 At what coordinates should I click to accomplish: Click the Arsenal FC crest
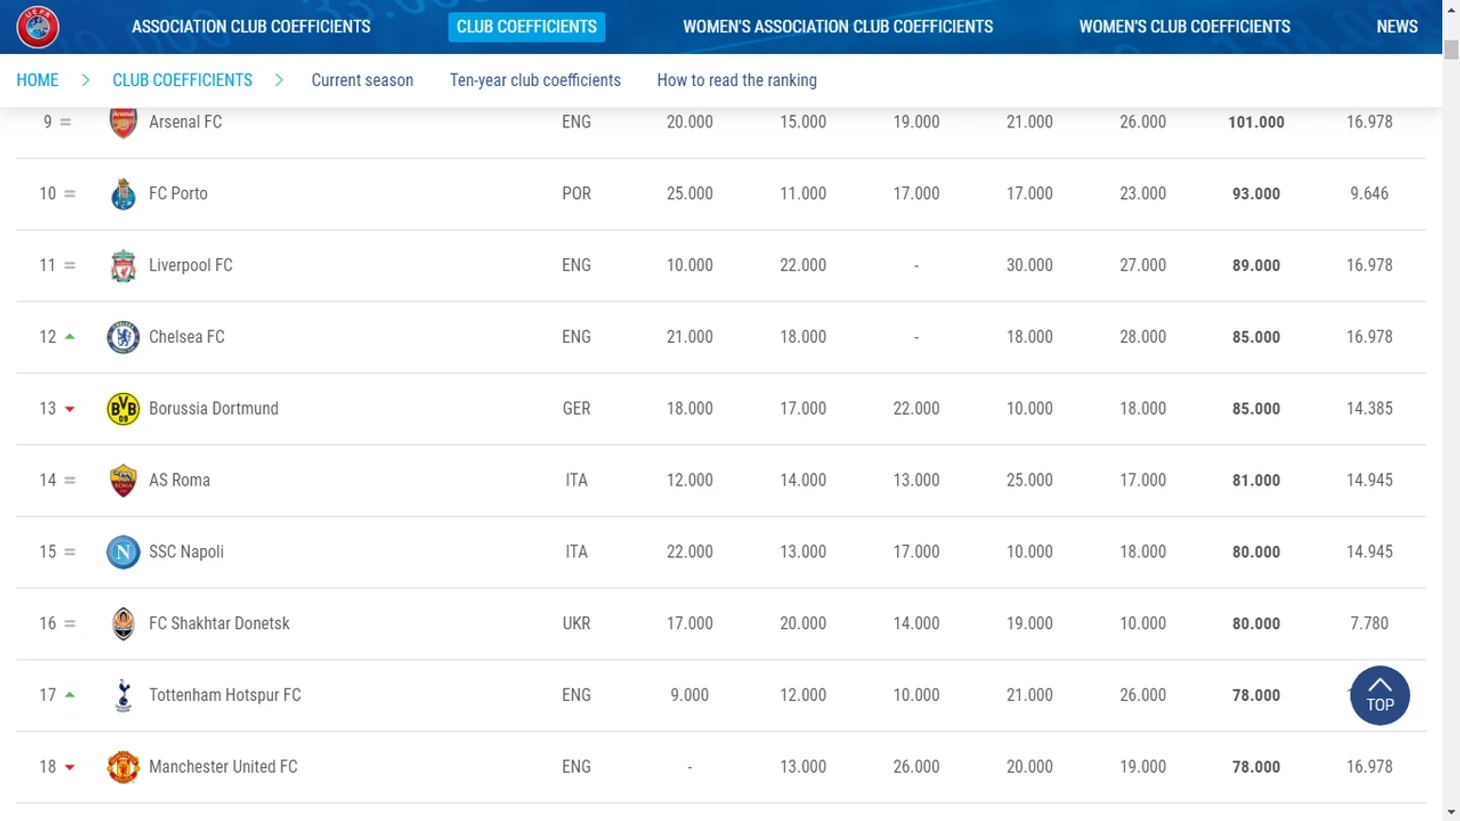[x=123, y=122]
